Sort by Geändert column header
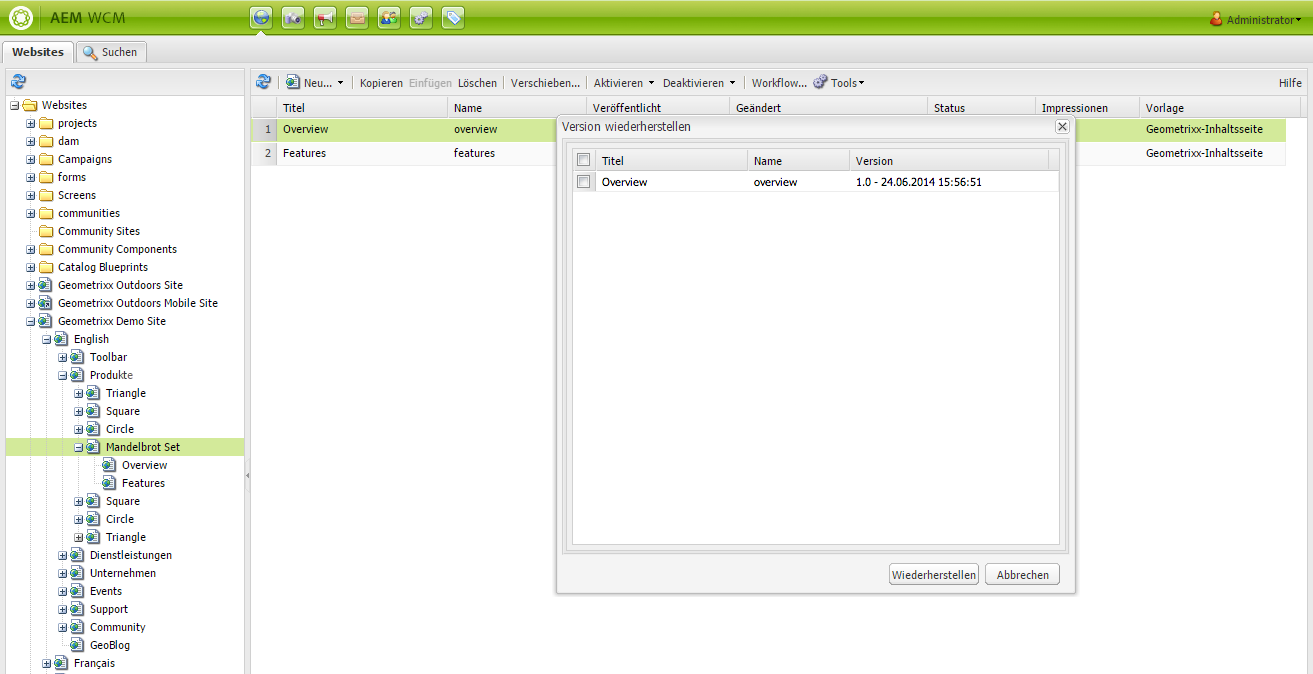 point(828,107)
